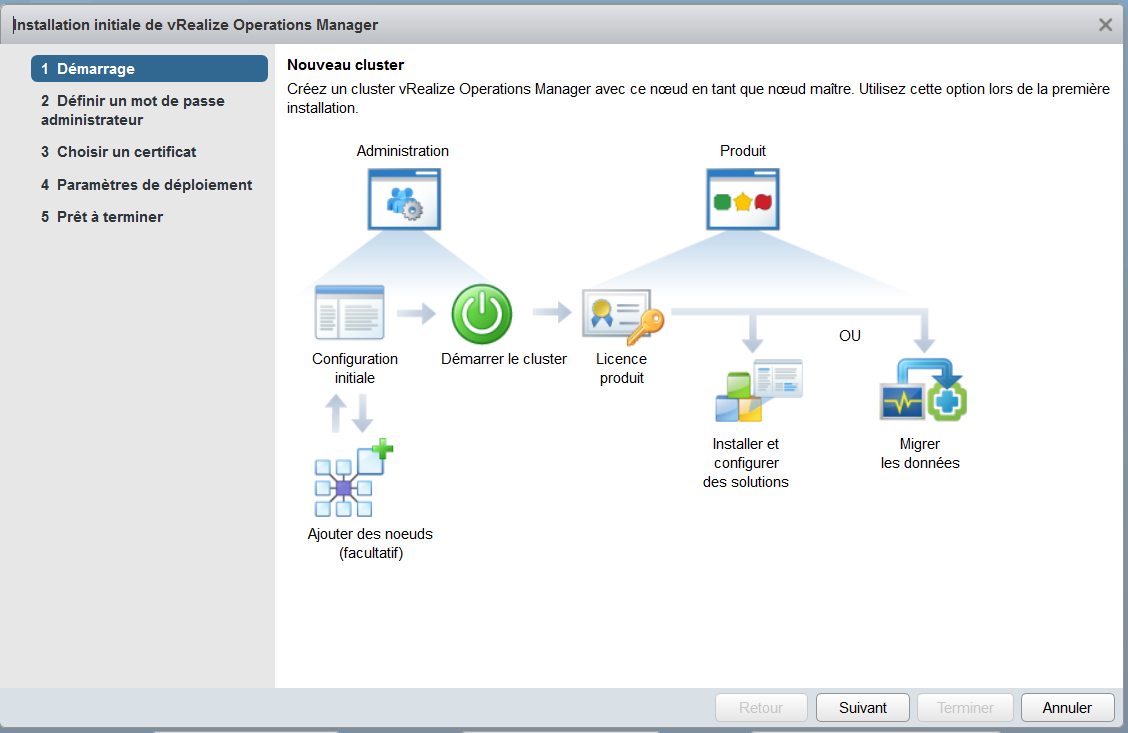Click the Licence produit key icon
Viewport: 1128px width, 733px height.
pos(623,317)
